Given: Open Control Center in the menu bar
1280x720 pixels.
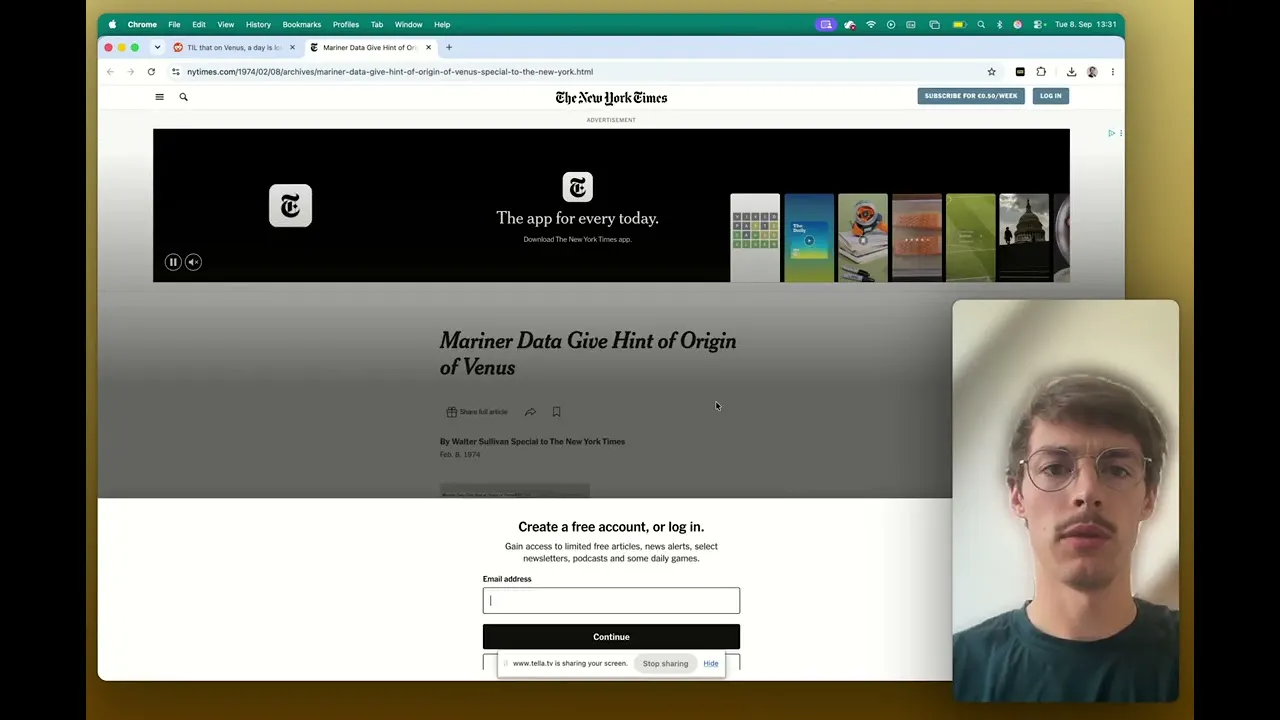Looking at the screenshot, I should [x=1039, y=24].
